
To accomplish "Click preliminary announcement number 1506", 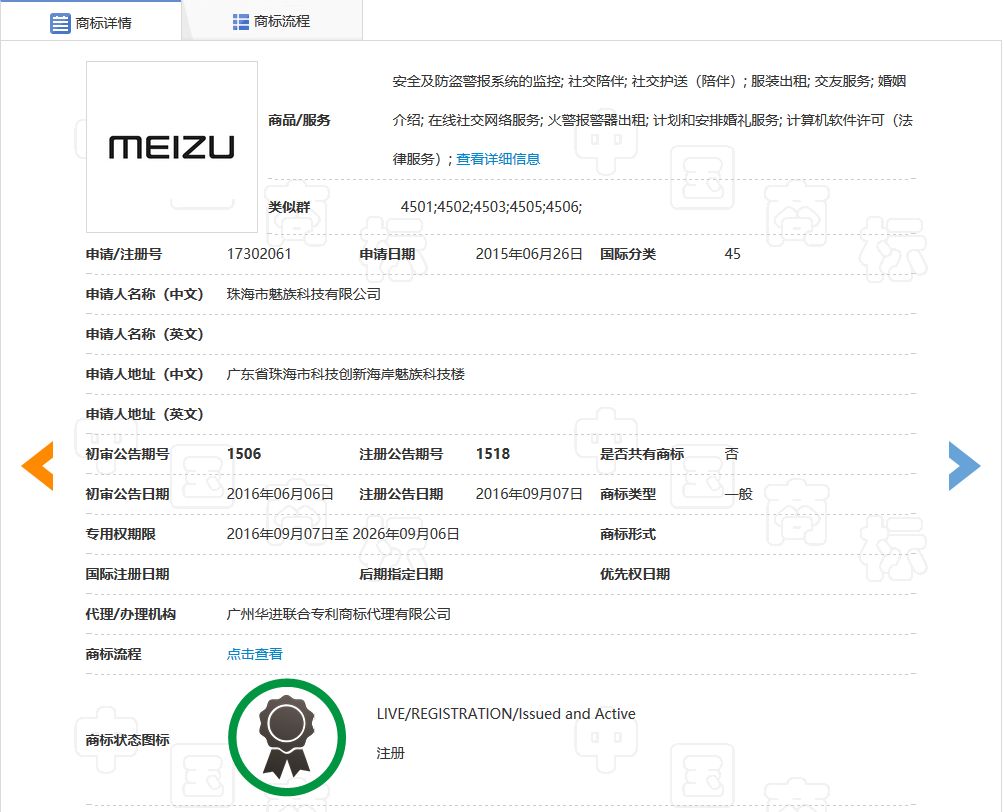I will pos(244,454).
